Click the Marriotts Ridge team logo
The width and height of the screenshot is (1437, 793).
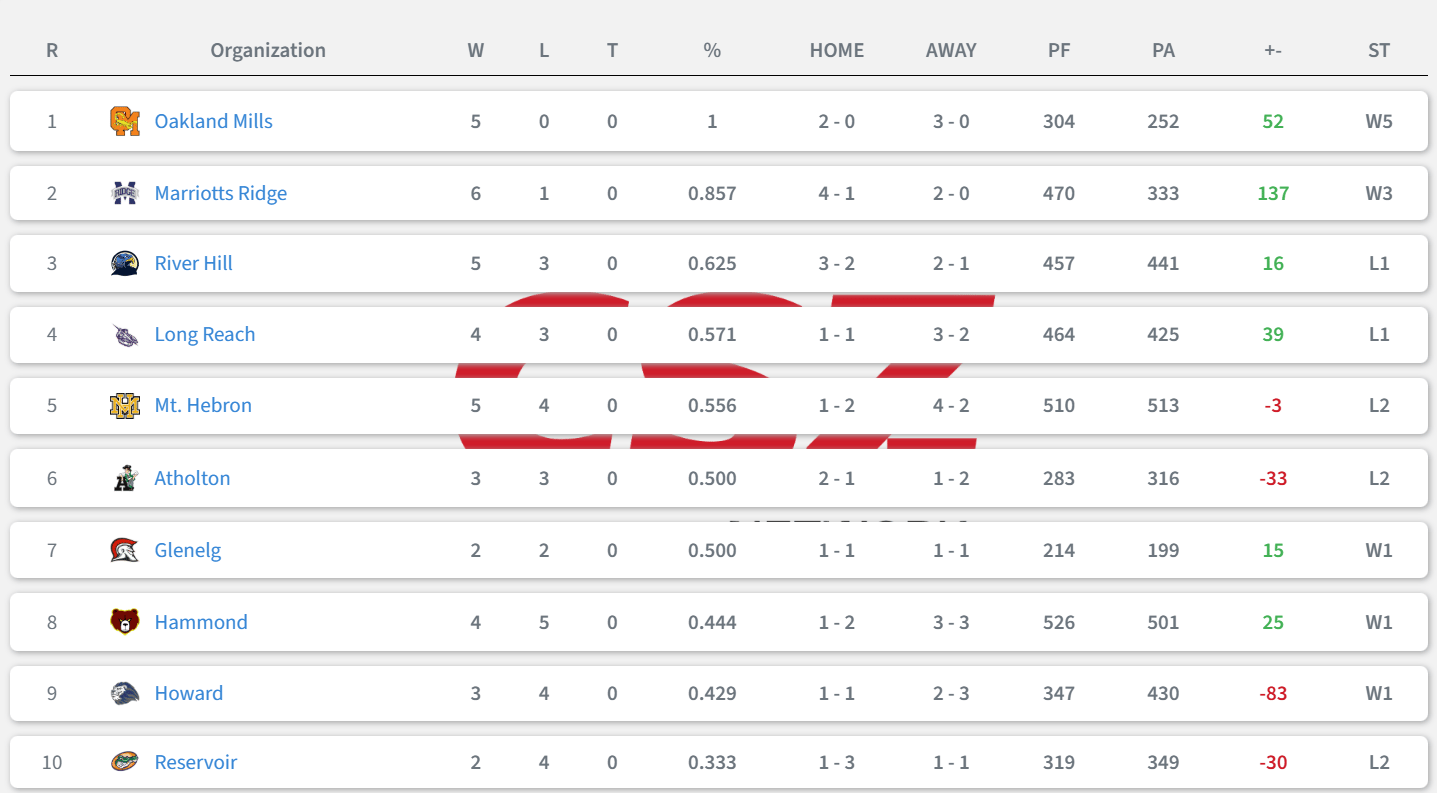pyautogui.click(x=125, y=193)
